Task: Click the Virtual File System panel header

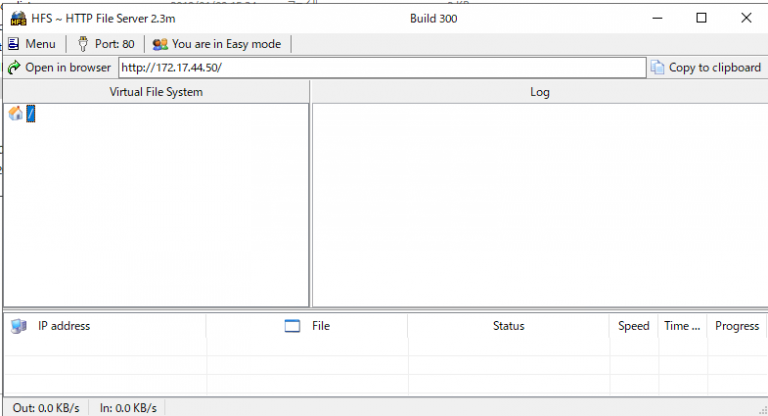Action: point(156,92)
